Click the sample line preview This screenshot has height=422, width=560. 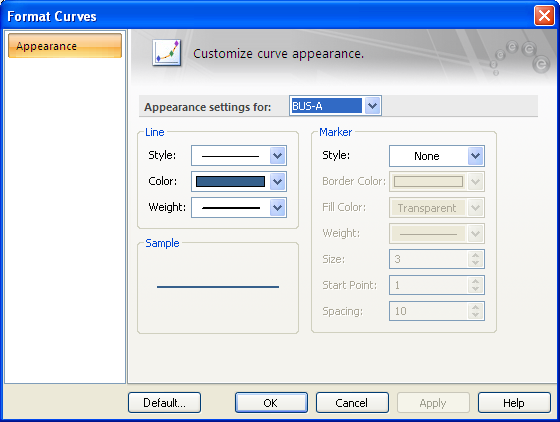[x=218, y=287]
